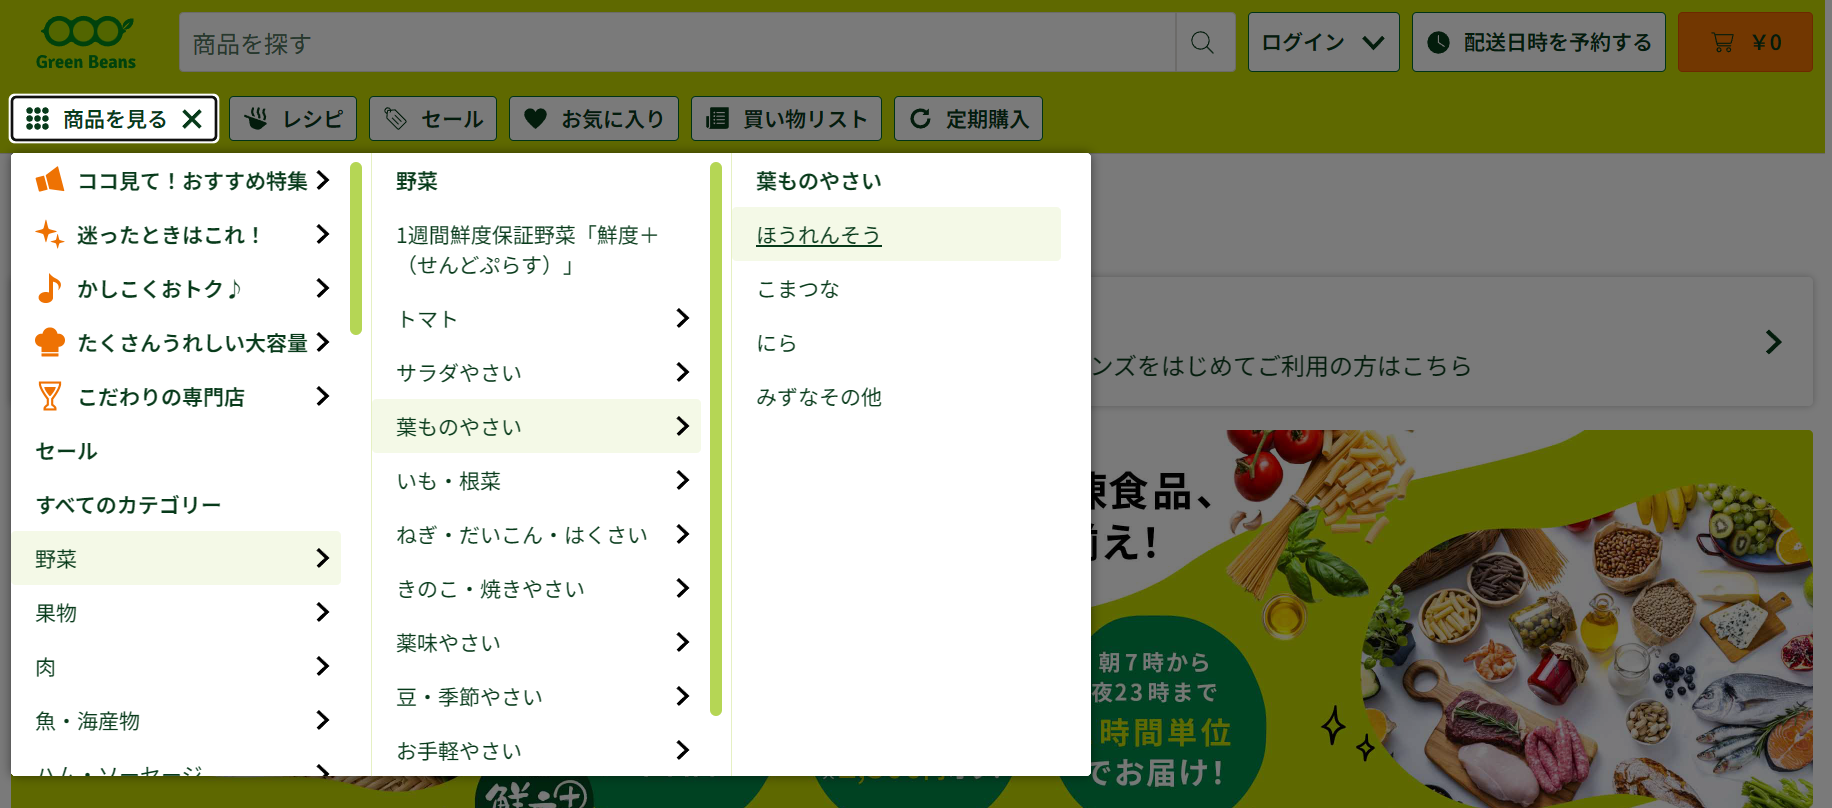Viewport: 1832px width, 808px height.
Task: Open the こまつな link
Action: [798, 289]
